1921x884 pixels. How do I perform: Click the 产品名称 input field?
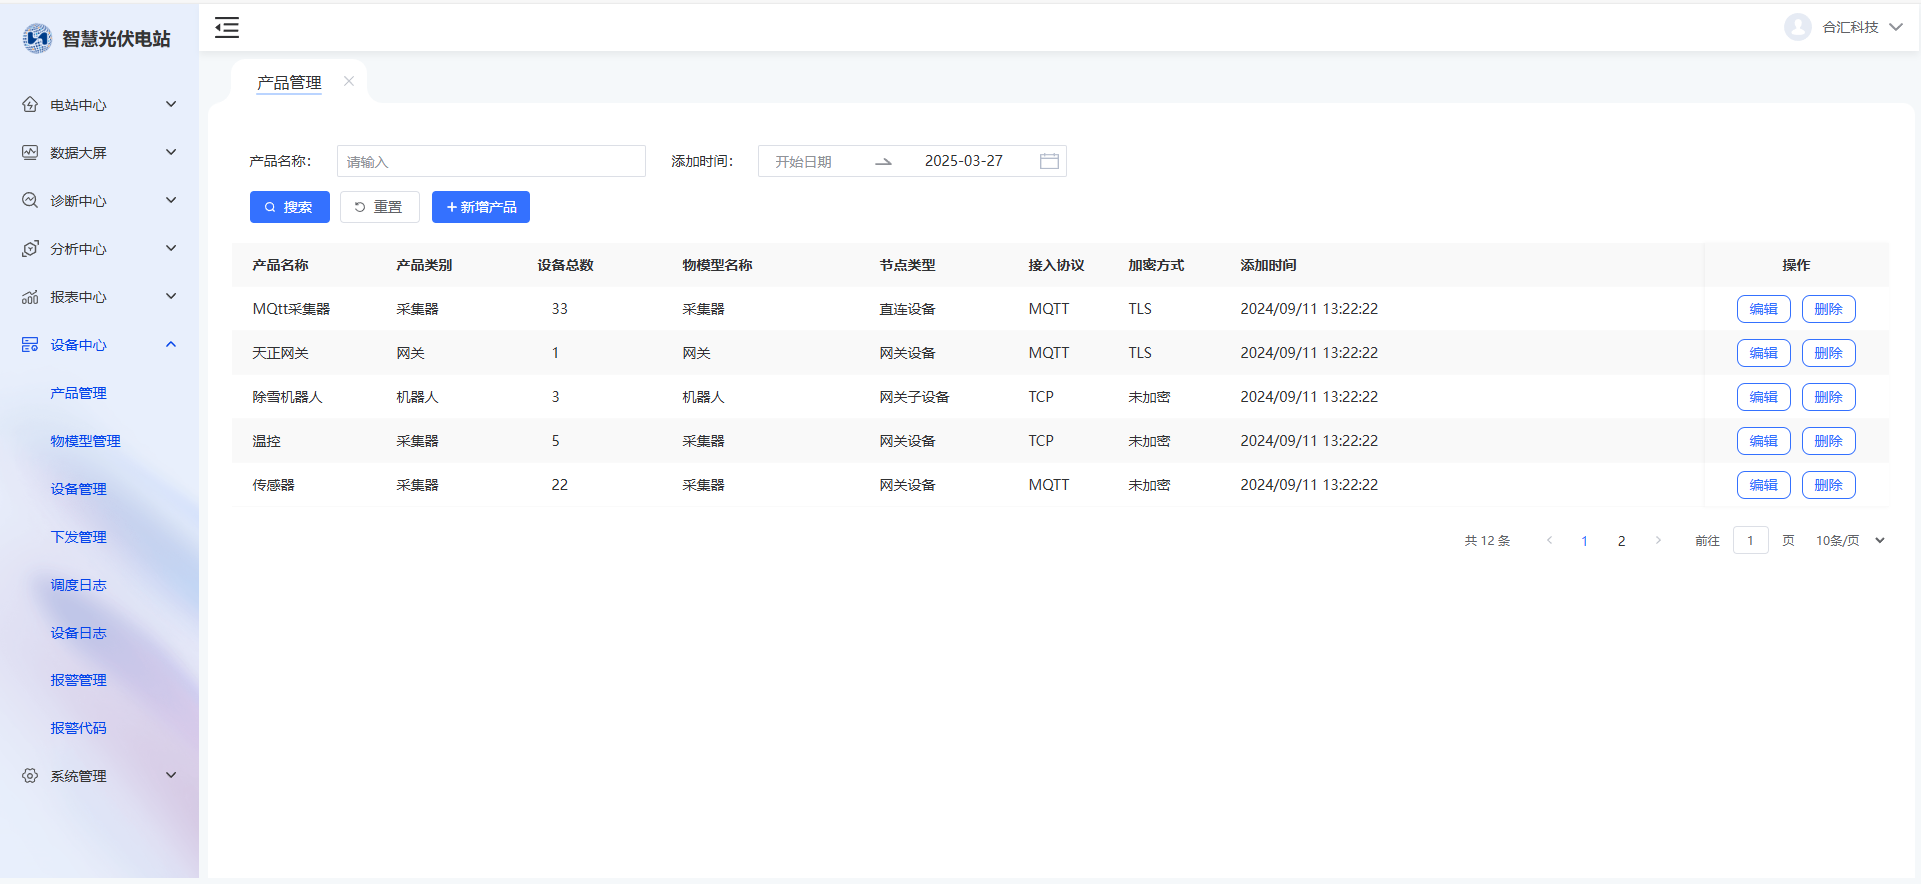click(x=491, y=161)
